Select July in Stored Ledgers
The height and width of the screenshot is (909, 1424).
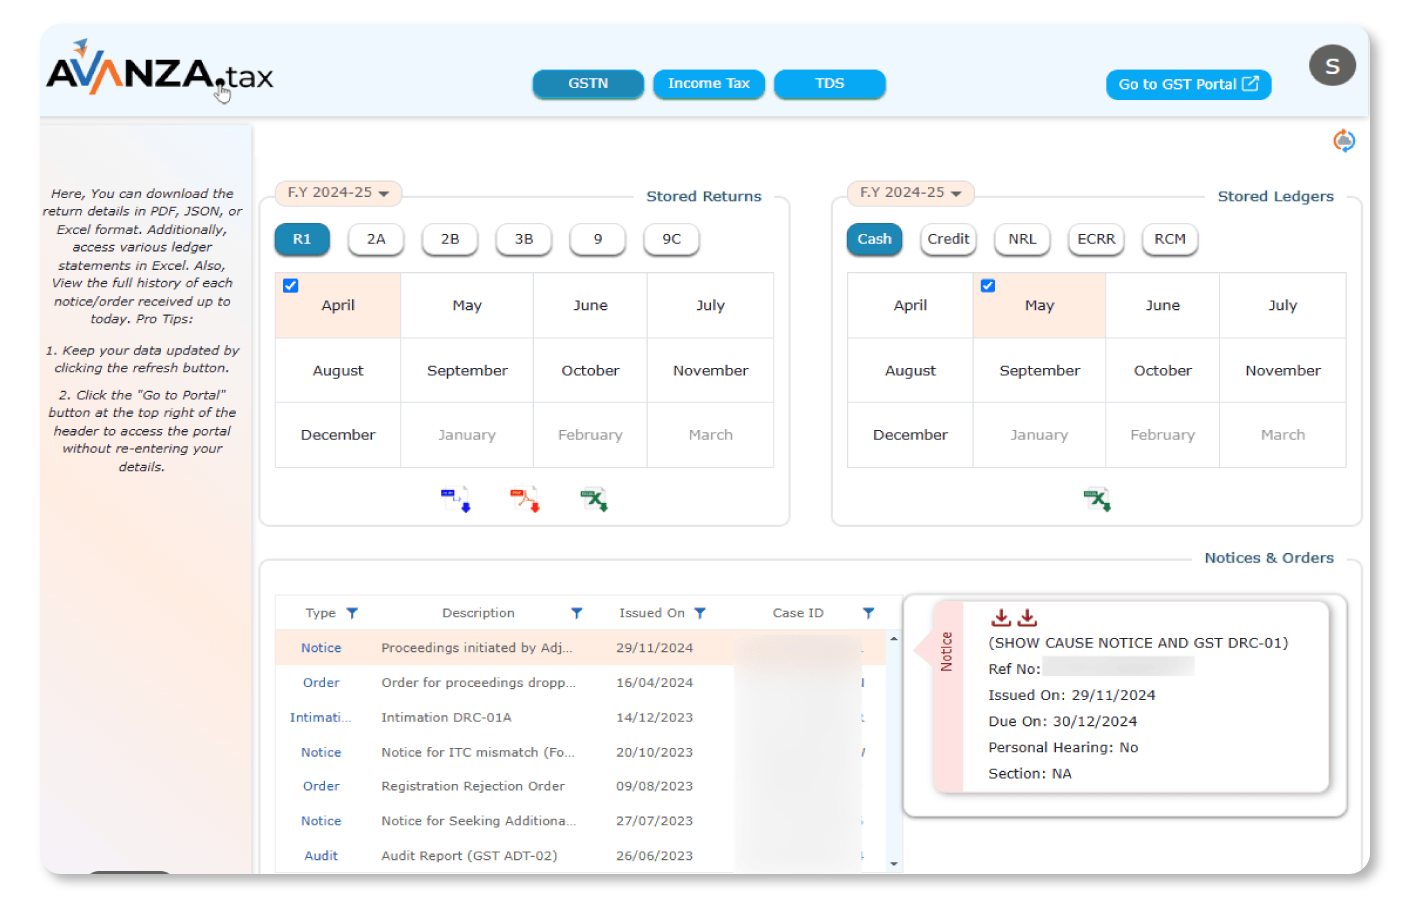tap(1282, 306)
